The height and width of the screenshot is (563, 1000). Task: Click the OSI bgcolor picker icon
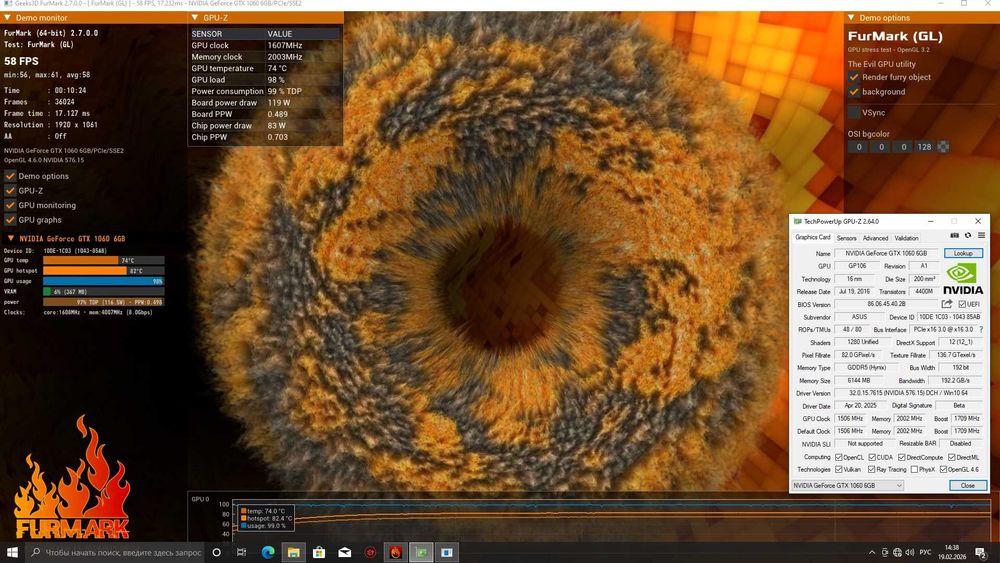[x=943, y=147]
